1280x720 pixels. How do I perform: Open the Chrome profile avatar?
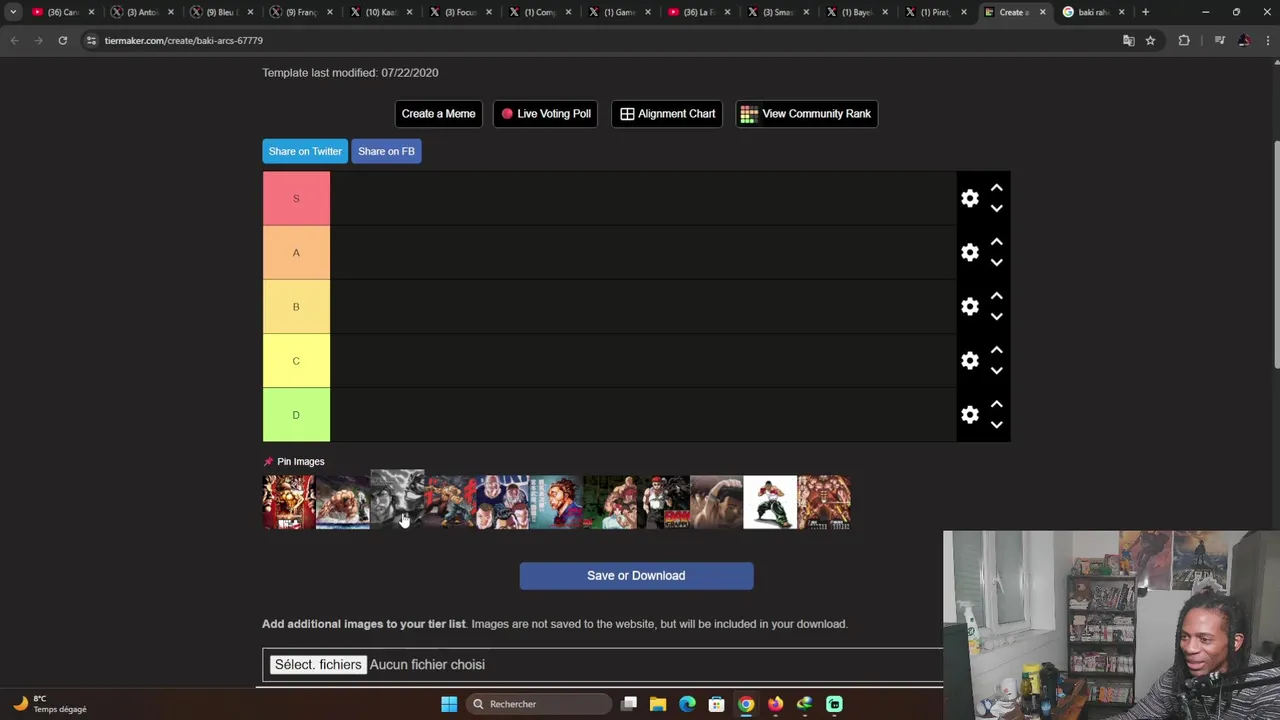pyautogui.click(x=1243, y=40)
